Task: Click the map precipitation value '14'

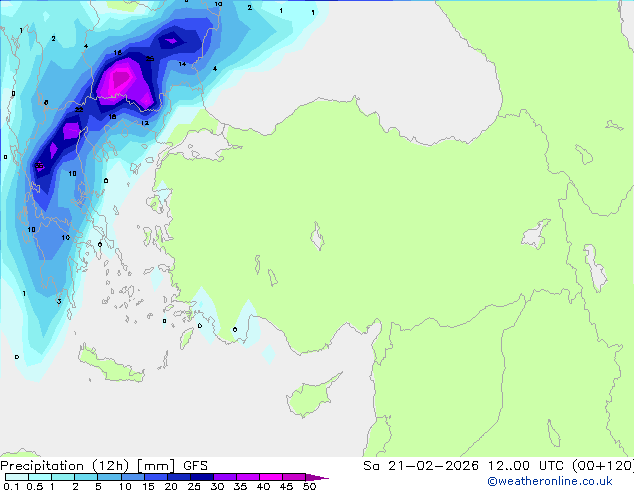Action: pos(182,64)
